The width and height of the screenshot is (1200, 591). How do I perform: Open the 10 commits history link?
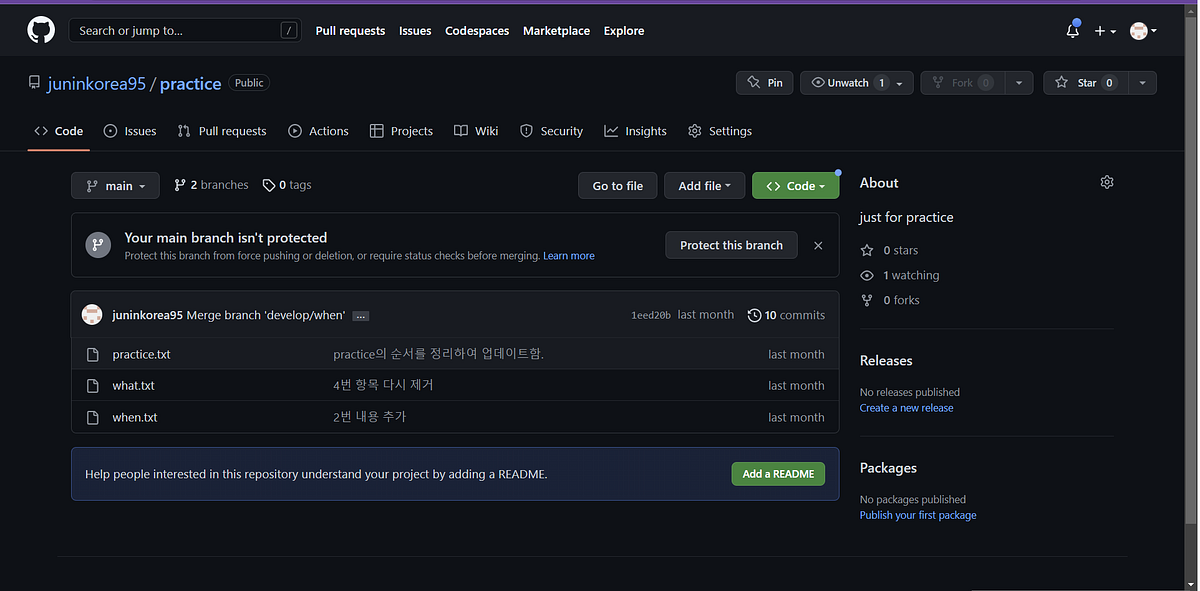[x=786, y=315]
